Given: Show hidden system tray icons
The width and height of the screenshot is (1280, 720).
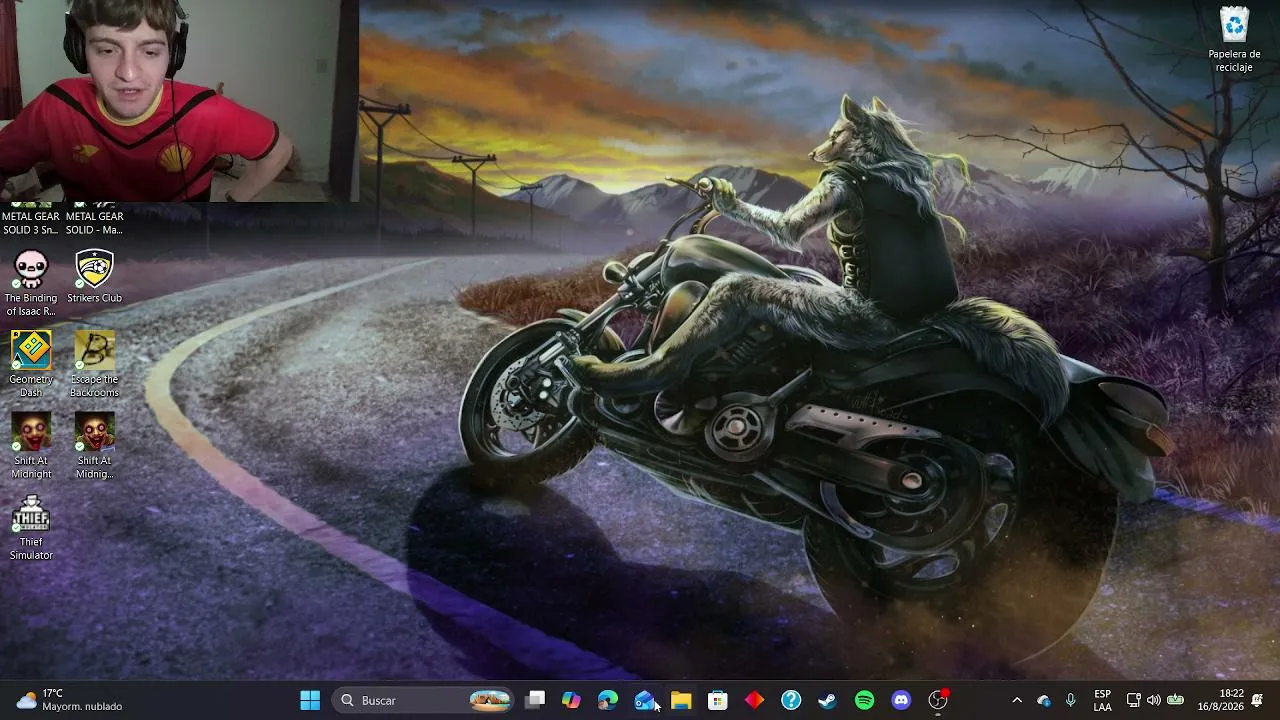Looking at the screenshot, I should coord(1017,700).
